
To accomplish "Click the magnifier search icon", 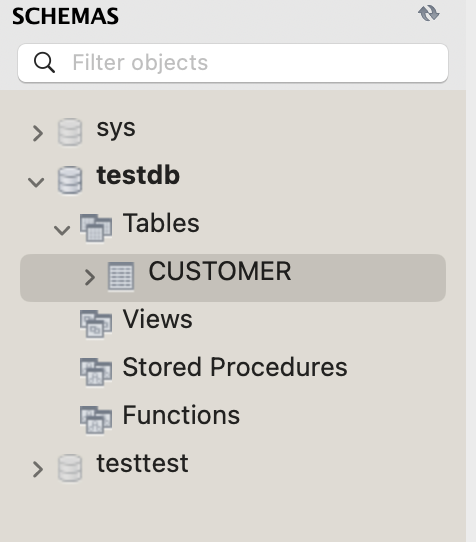I will click(x=44, y=63).
